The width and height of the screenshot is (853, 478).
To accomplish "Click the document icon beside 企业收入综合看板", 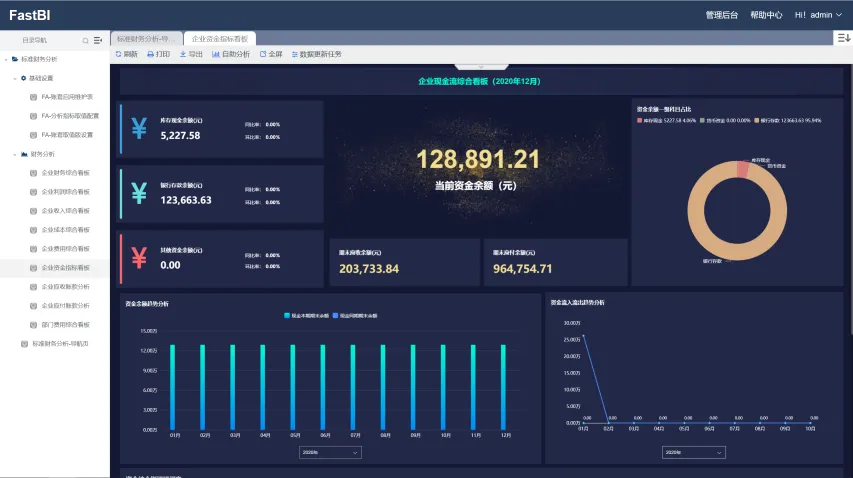I will (33, 211).
